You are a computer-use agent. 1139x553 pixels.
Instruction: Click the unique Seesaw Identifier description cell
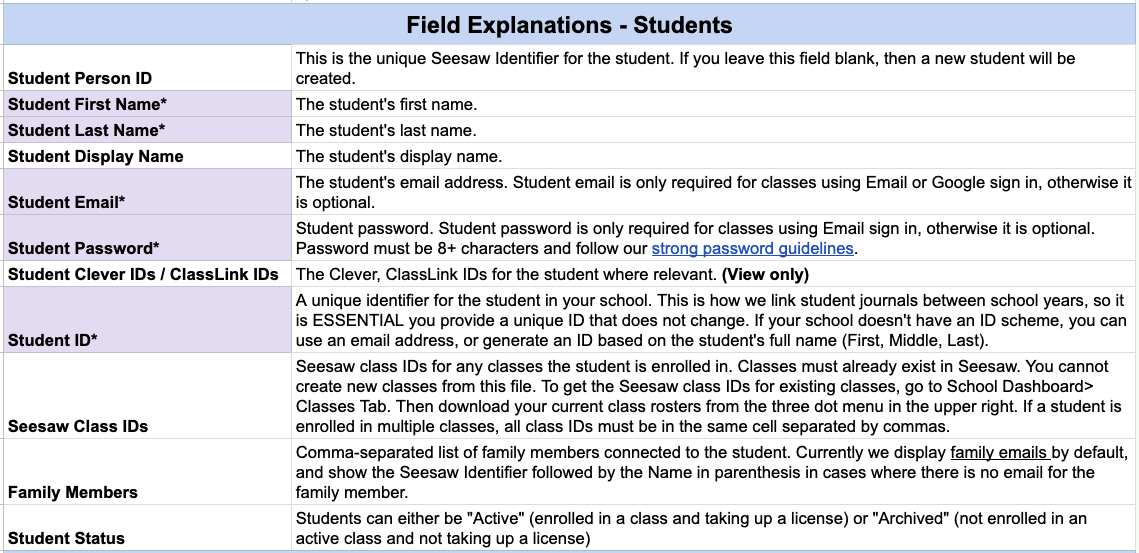click(714, 68)
